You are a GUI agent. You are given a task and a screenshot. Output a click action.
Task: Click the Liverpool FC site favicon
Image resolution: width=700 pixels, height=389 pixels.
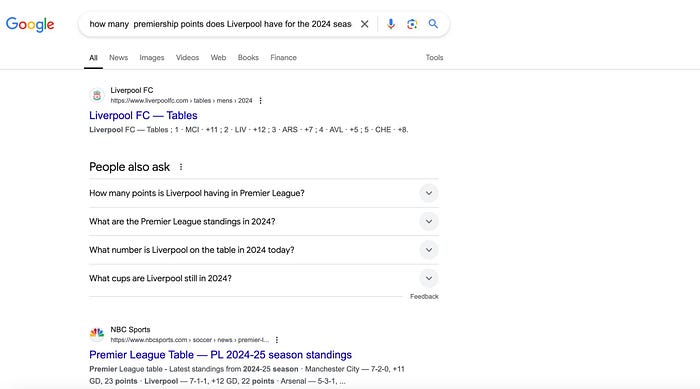[97, 95]
